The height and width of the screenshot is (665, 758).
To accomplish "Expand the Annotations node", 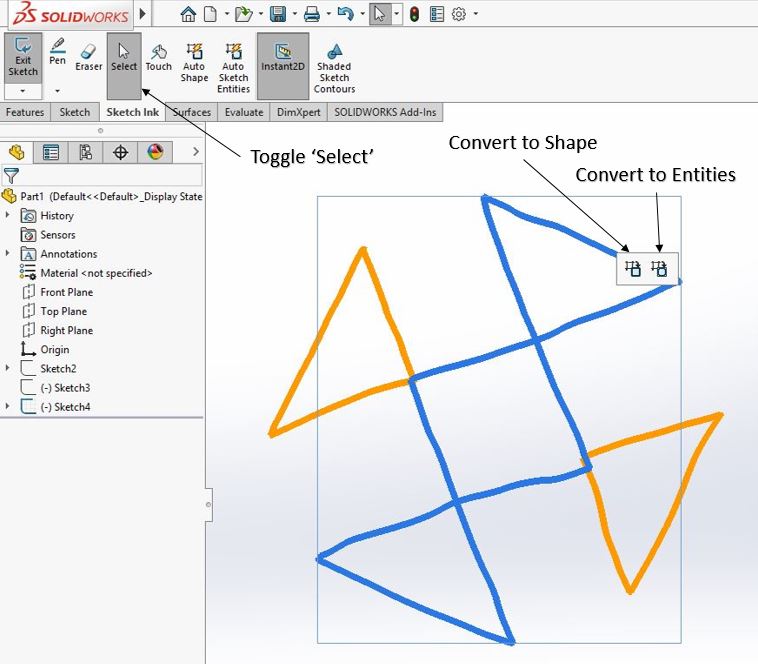I will click(x=7, y=253).
